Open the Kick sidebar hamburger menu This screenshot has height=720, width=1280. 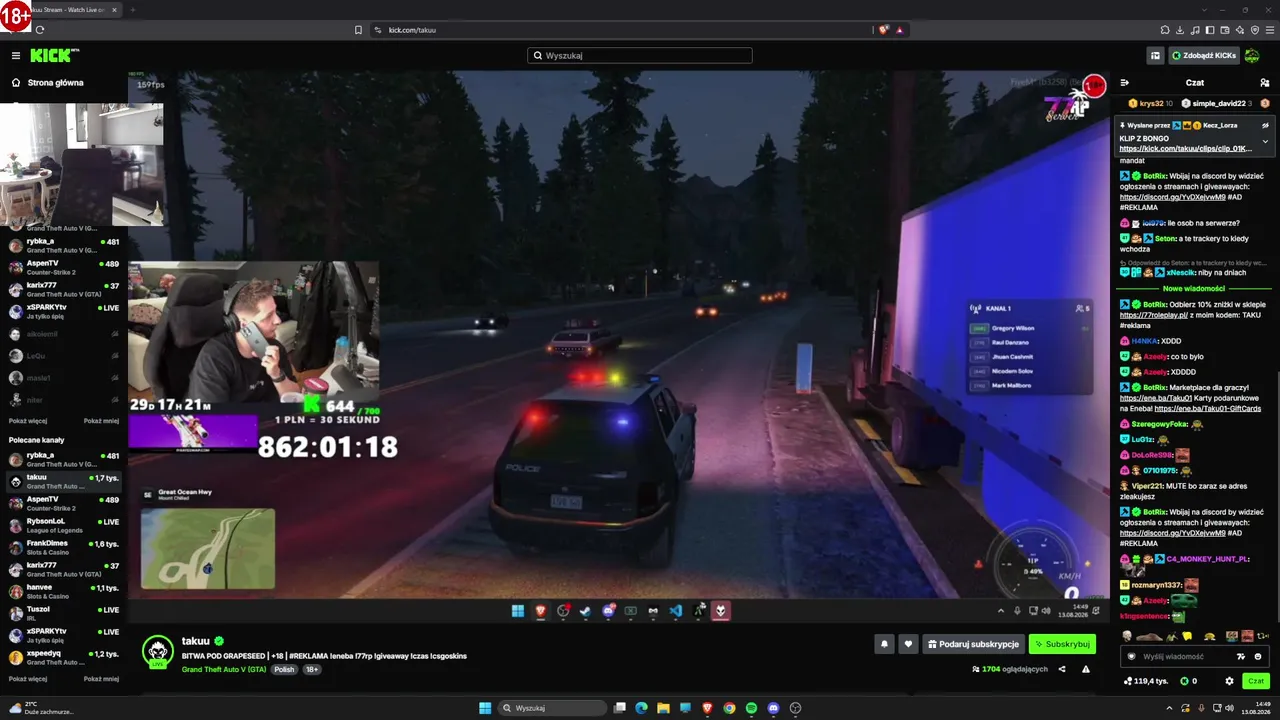16,56
